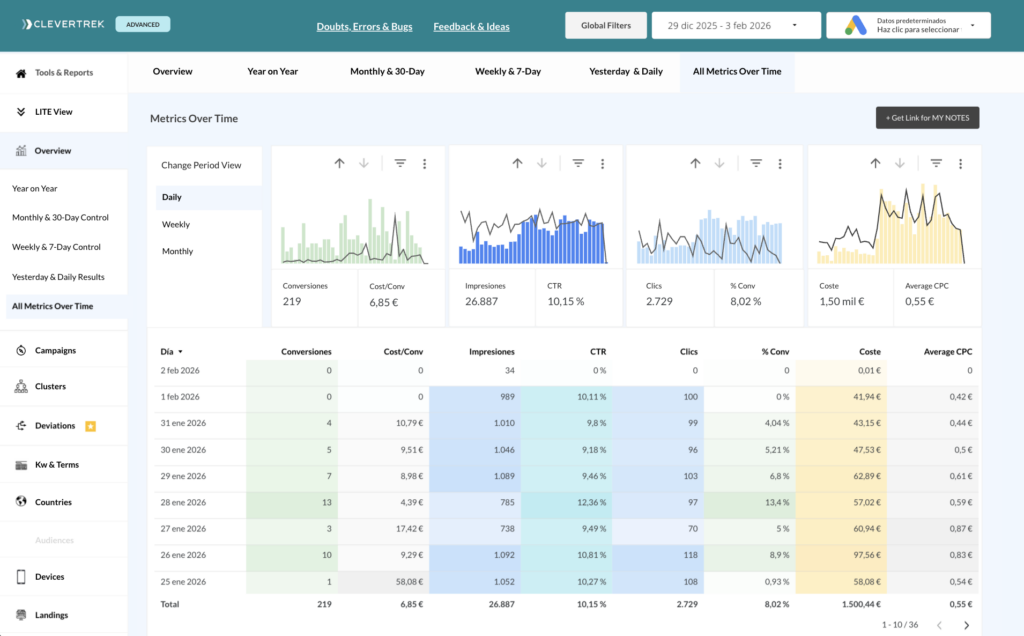Screen dimensions: 1024x636
Task: Select the Daily period view
Action: point(172,197)
